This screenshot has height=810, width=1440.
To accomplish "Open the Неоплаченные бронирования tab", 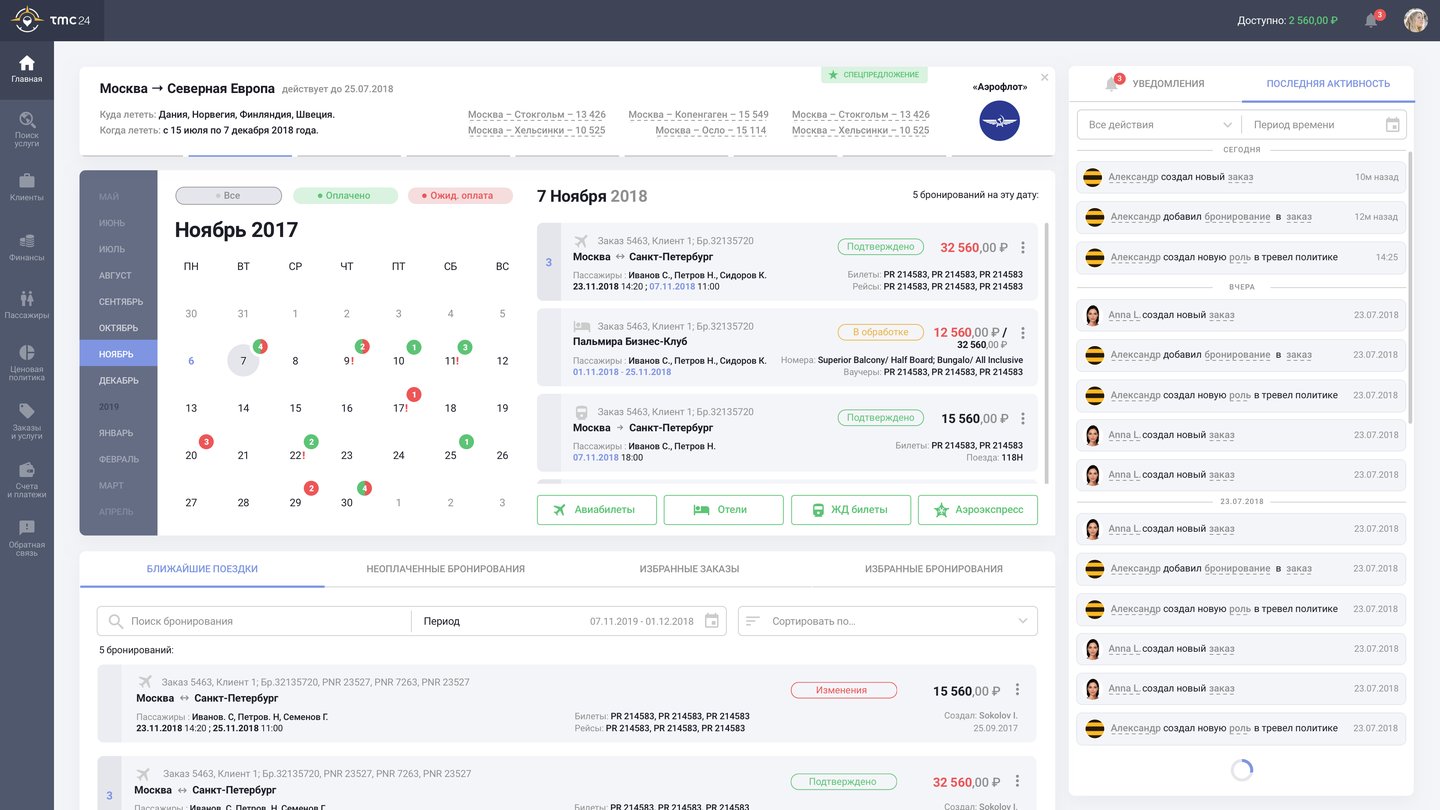I will tap(446, 569).
